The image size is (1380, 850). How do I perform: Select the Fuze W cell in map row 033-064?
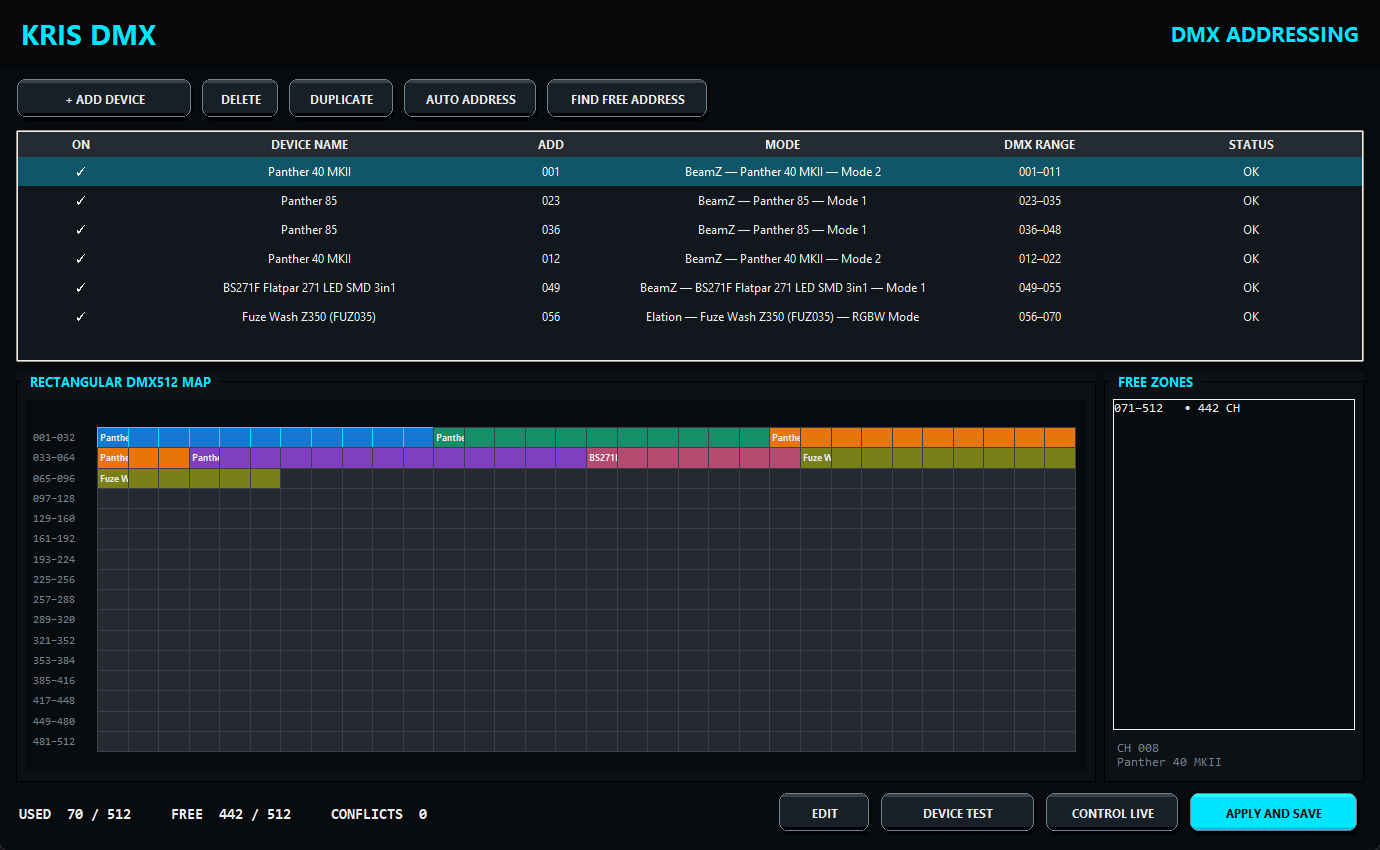[816, 458]
